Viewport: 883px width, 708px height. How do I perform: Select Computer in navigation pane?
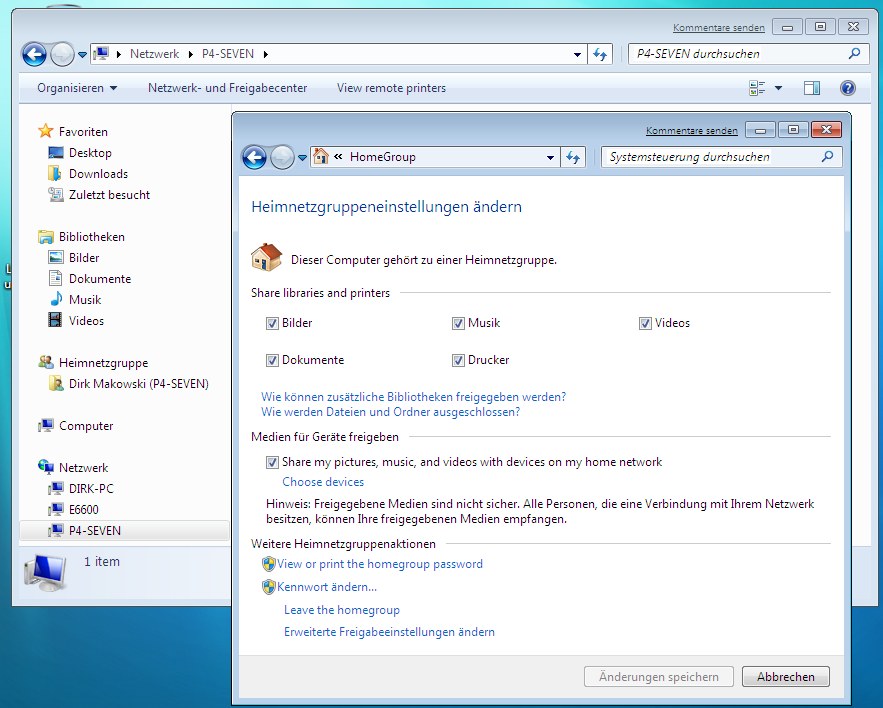[x=86, y=426]
